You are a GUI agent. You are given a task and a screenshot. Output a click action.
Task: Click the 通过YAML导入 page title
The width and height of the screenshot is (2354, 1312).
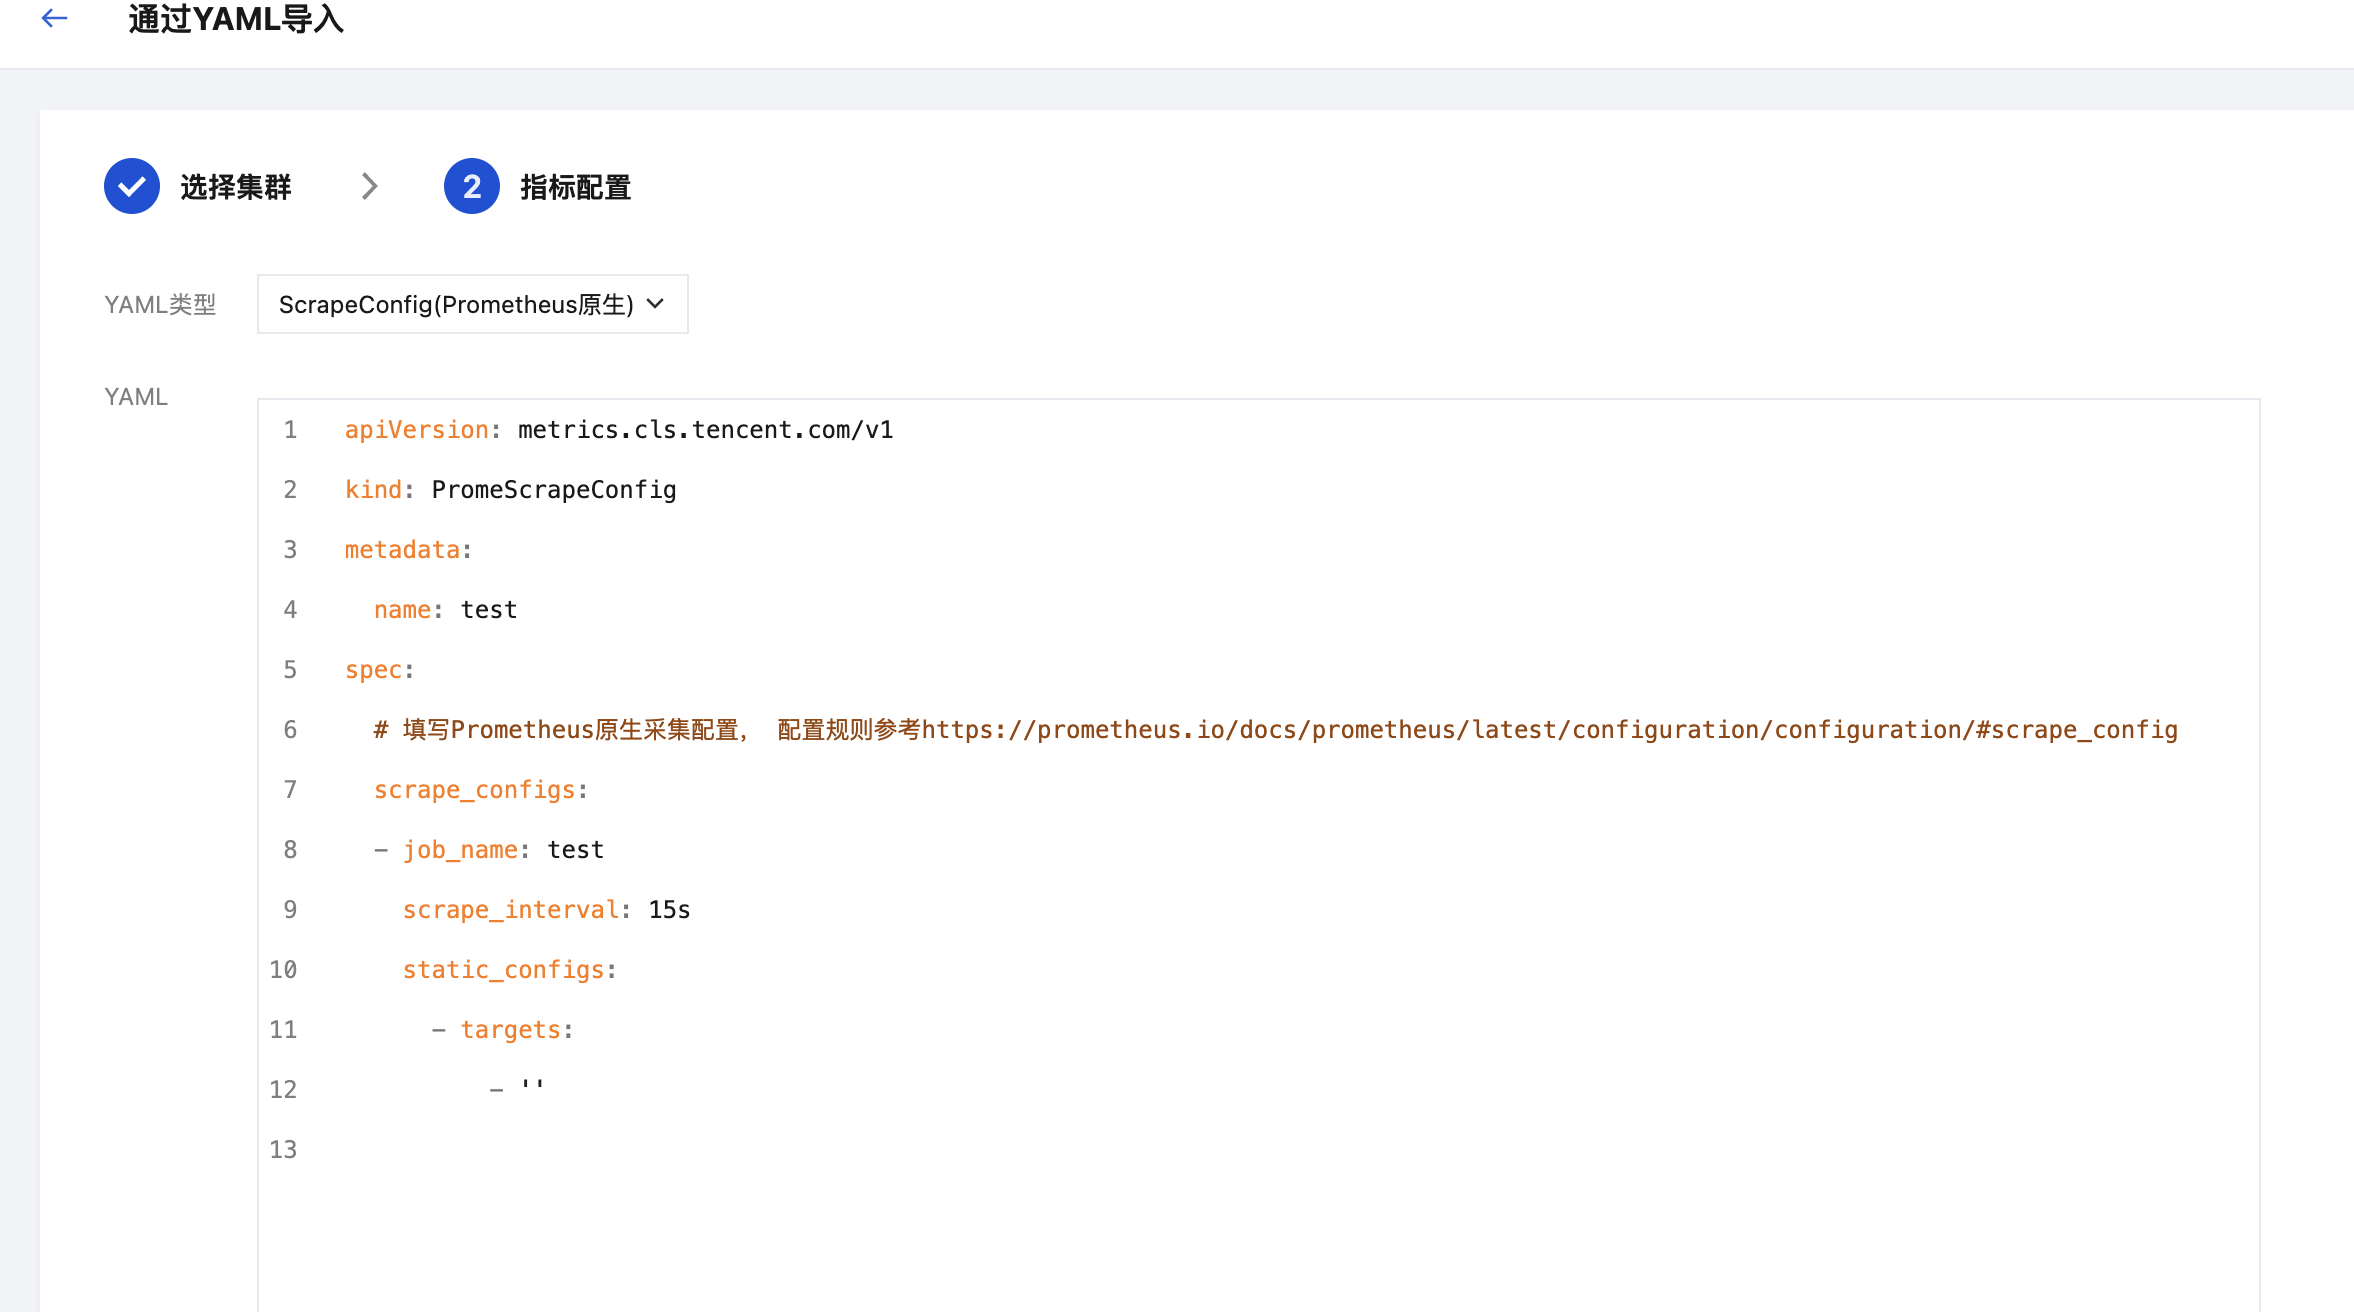pyautogui.click(x=236, y=20)
